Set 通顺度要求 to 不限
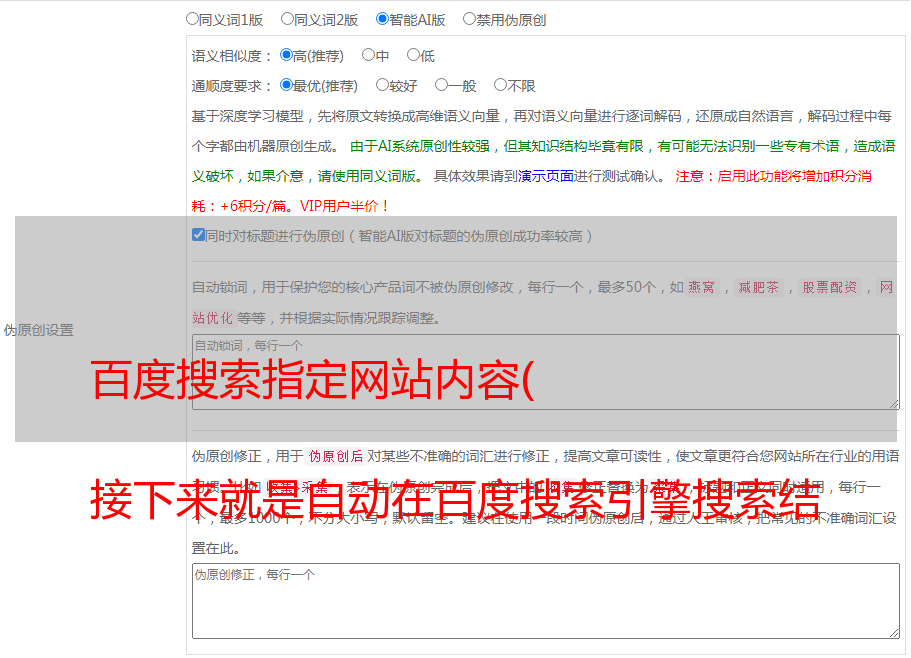The width and height of the screenshot is (911, 658). pyautogui.click(x=500, y=85)
